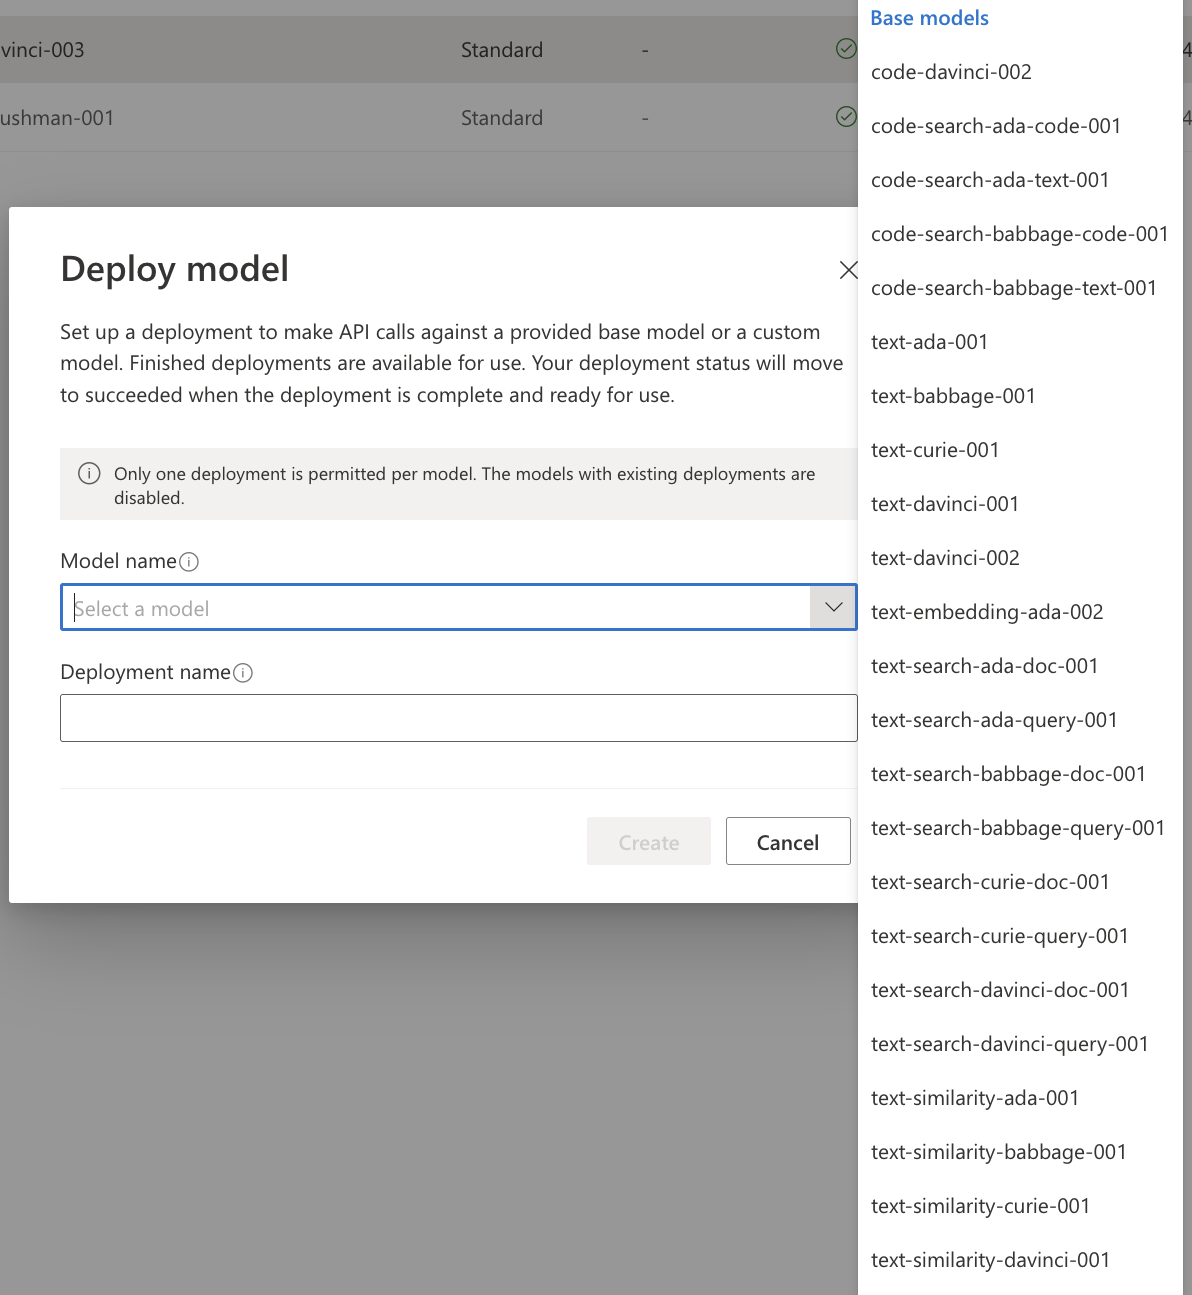Image resolution: width=1192 pixels, height=1295 pixels.
Task: Click the green success check in cushman-001 row
Action: 846,117
